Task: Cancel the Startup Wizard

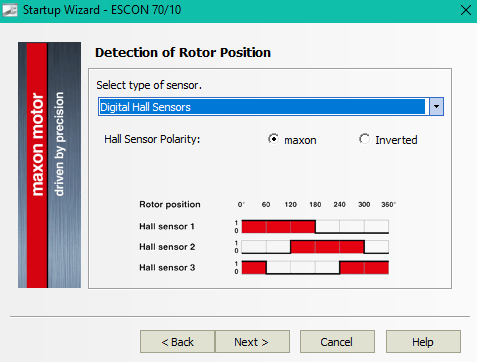Action: point(337,342)
